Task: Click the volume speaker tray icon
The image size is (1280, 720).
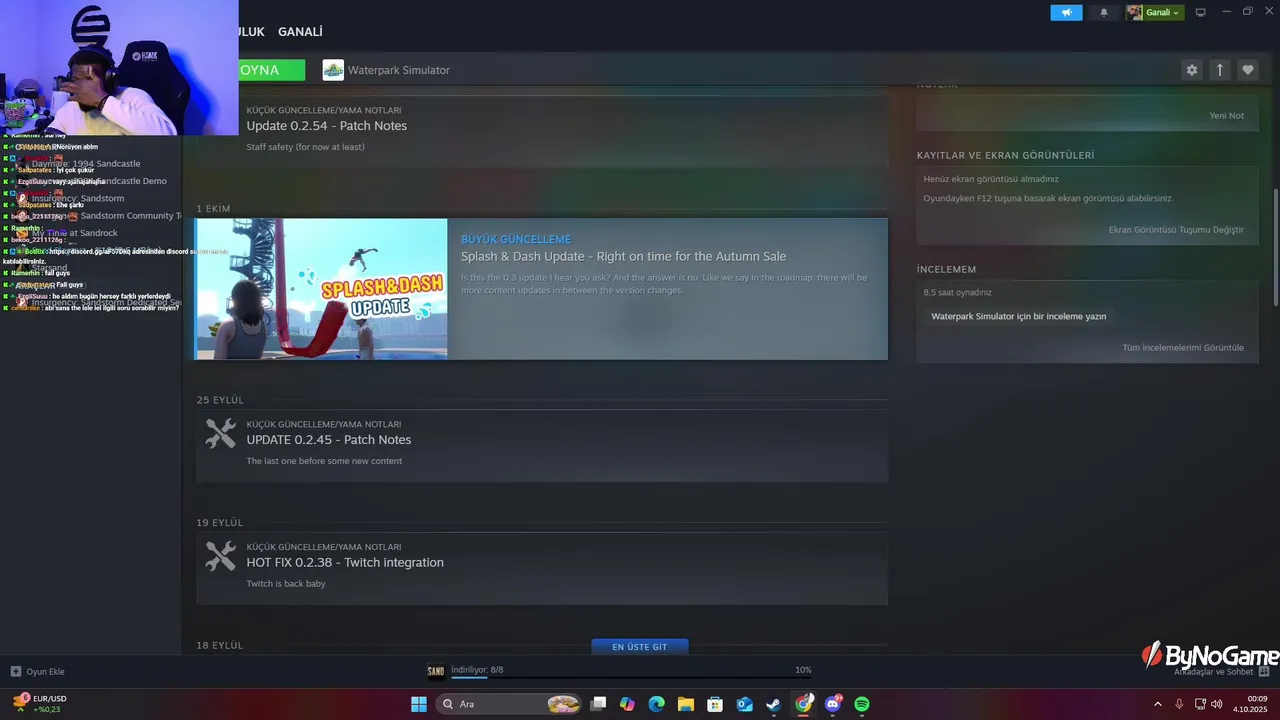Action: point(1217,704)
